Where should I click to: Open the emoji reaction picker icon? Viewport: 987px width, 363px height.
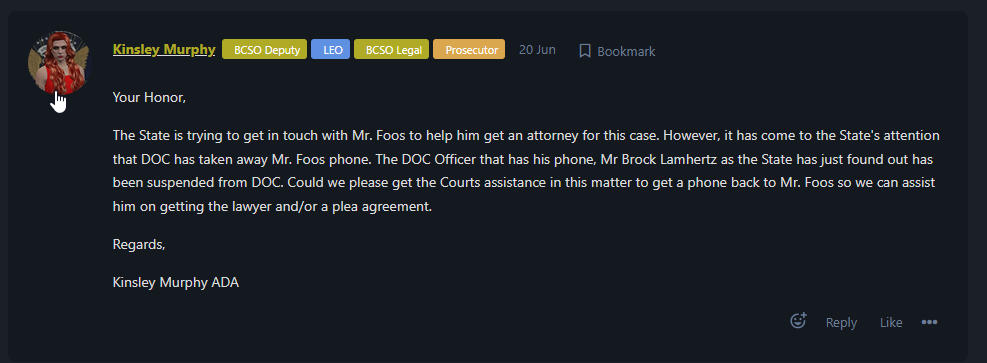(798, 321)
